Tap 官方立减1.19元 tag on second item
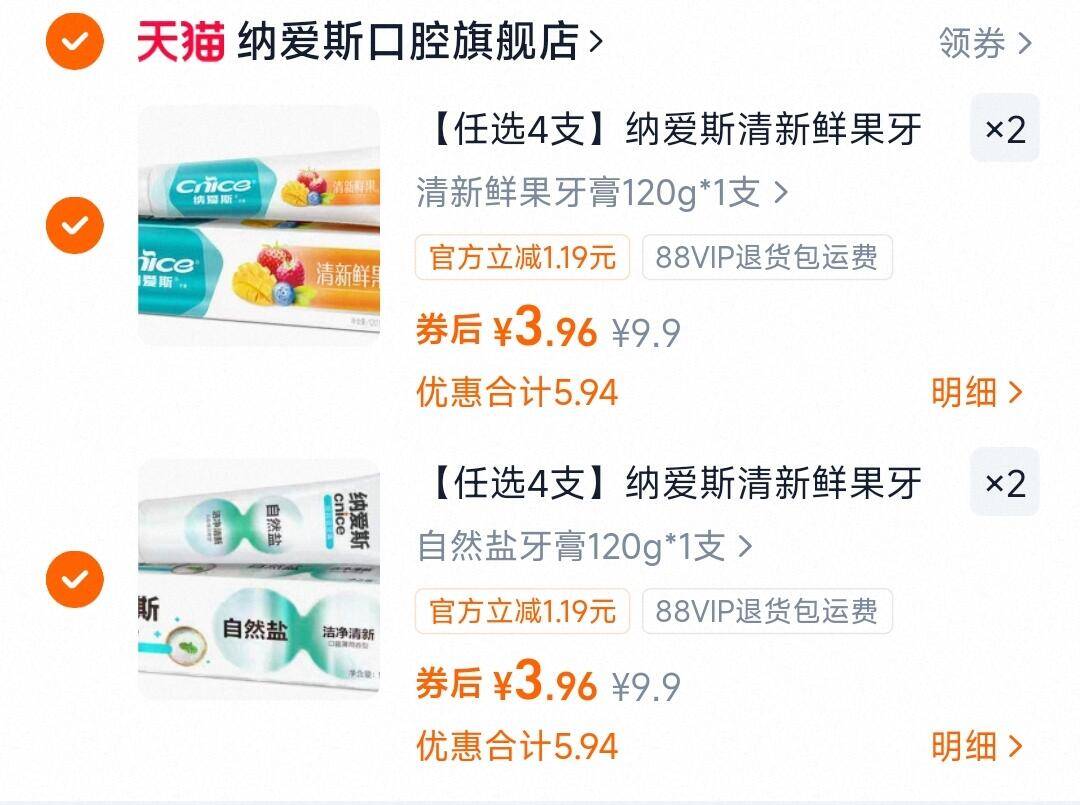This screenshot has width=1080, height=805. [x=522, y=611]
